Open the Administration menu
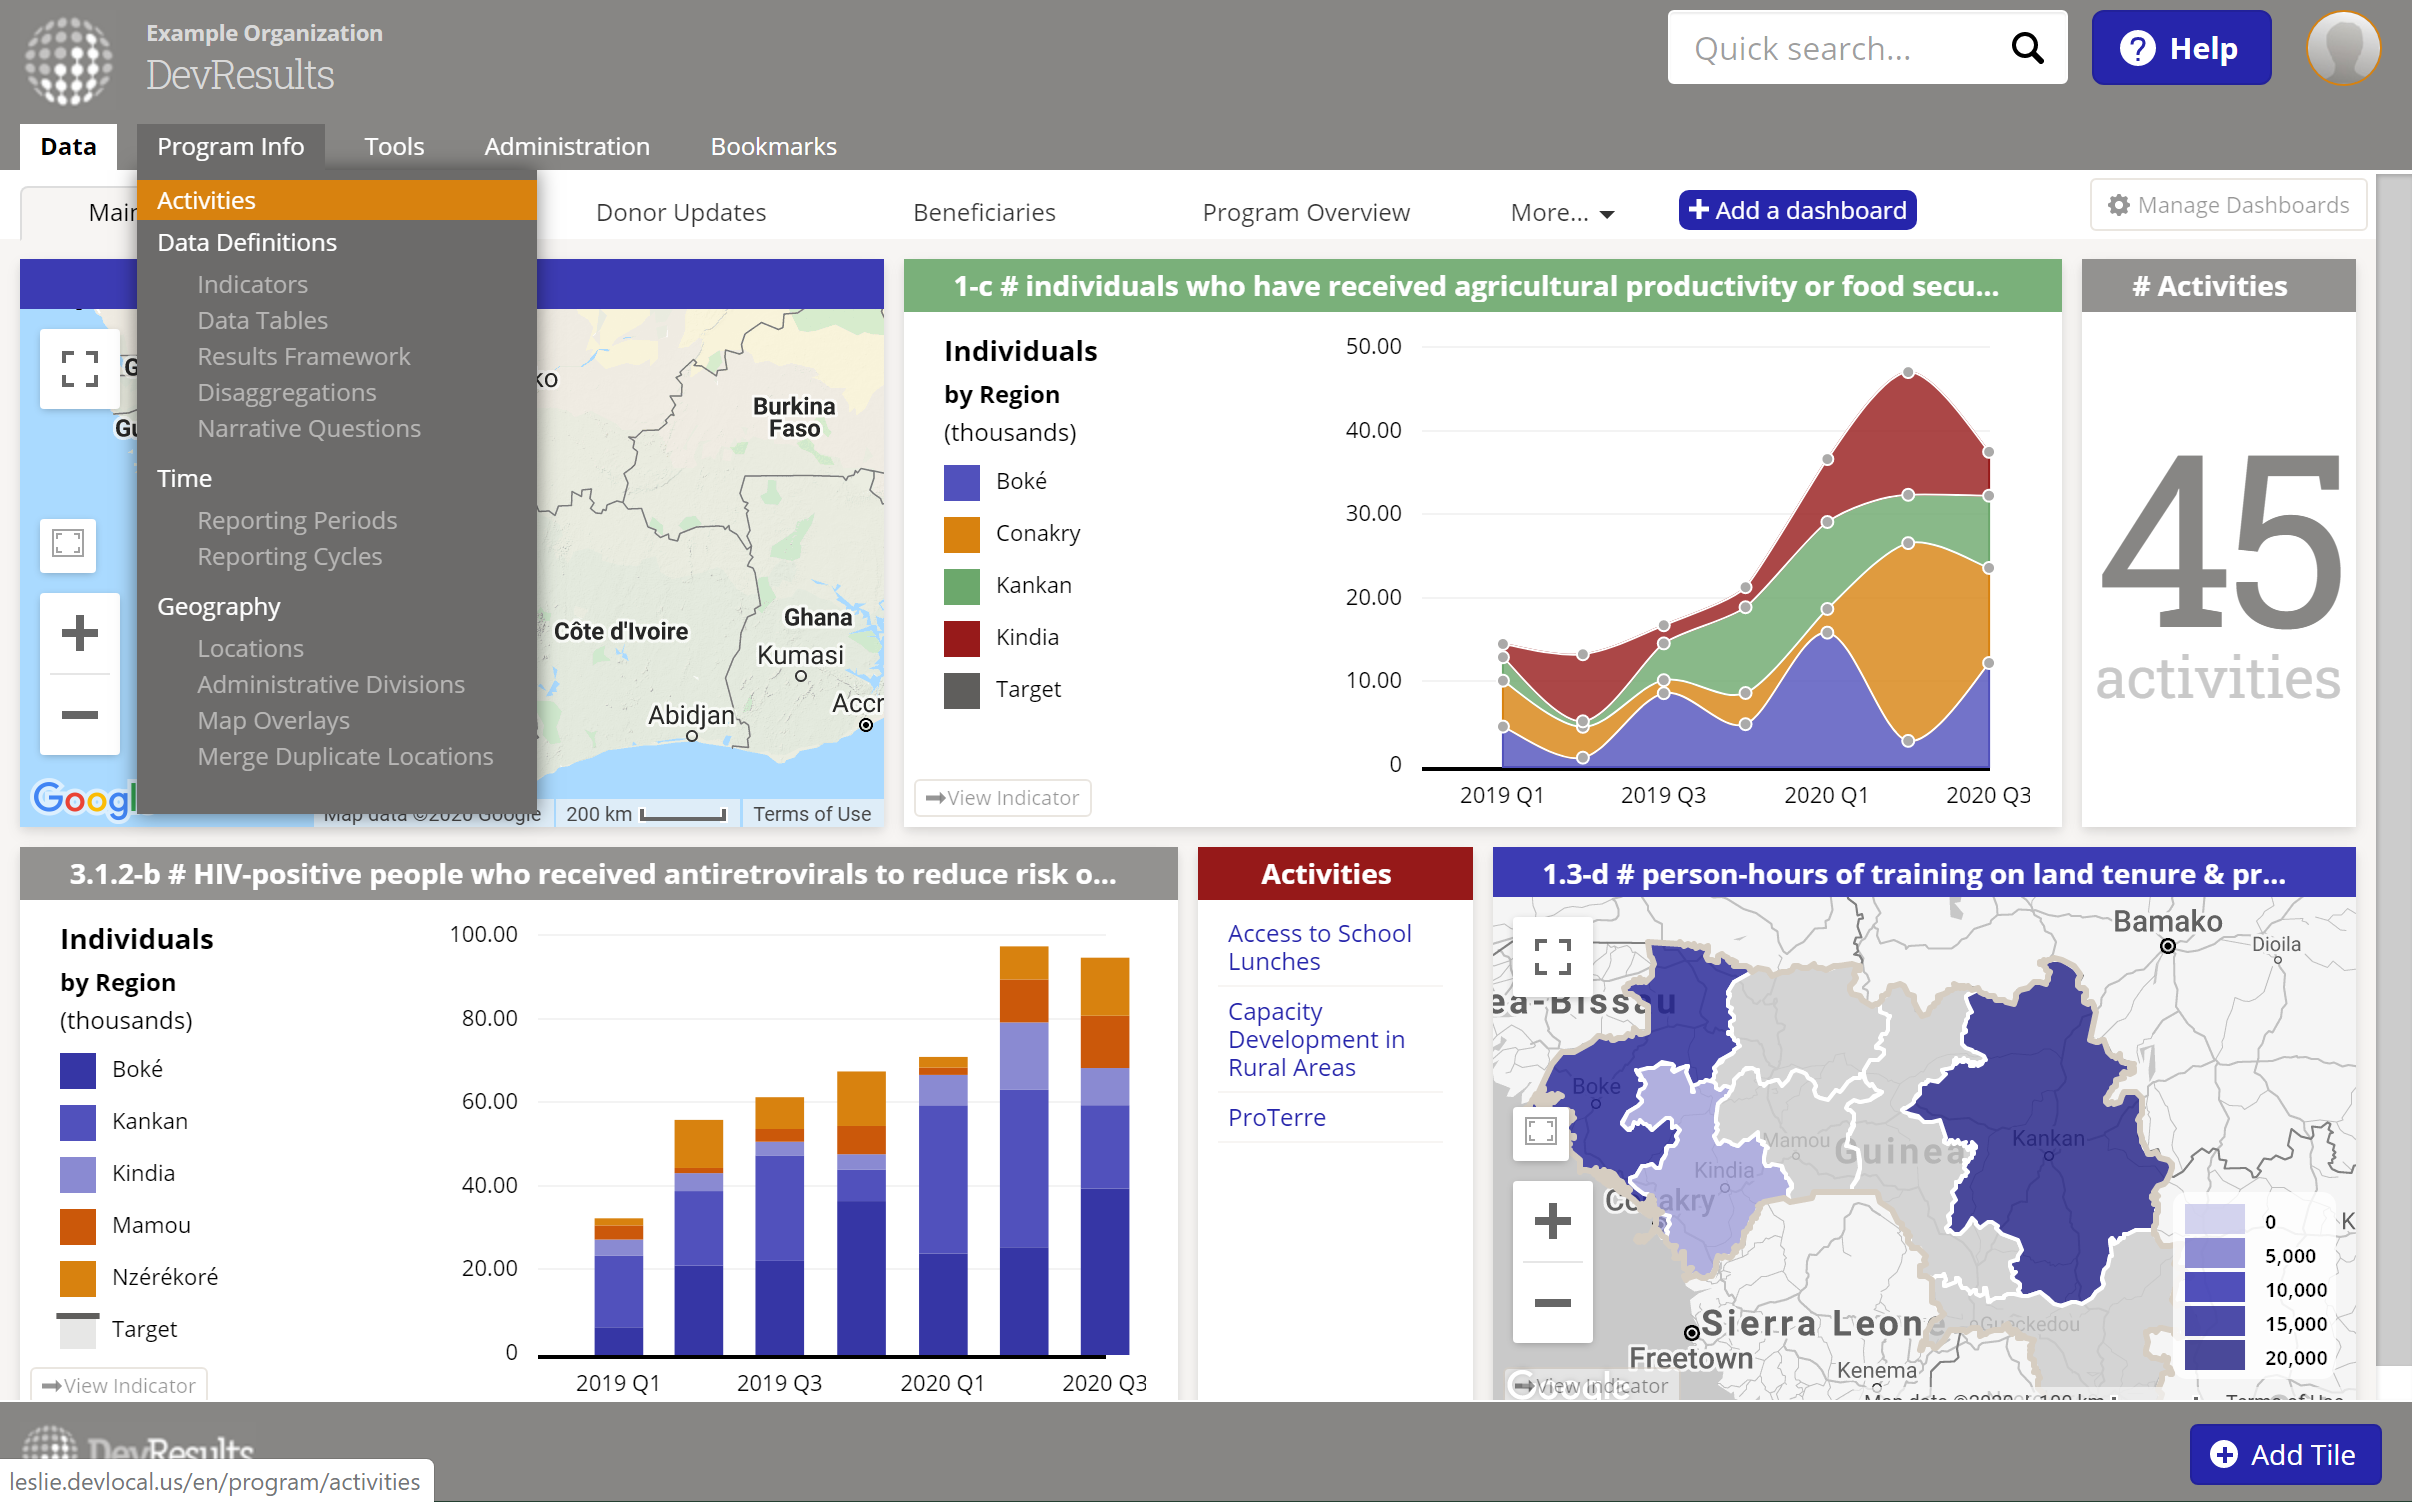This screenshot has height=1502, width=2412. click(567, 146)
